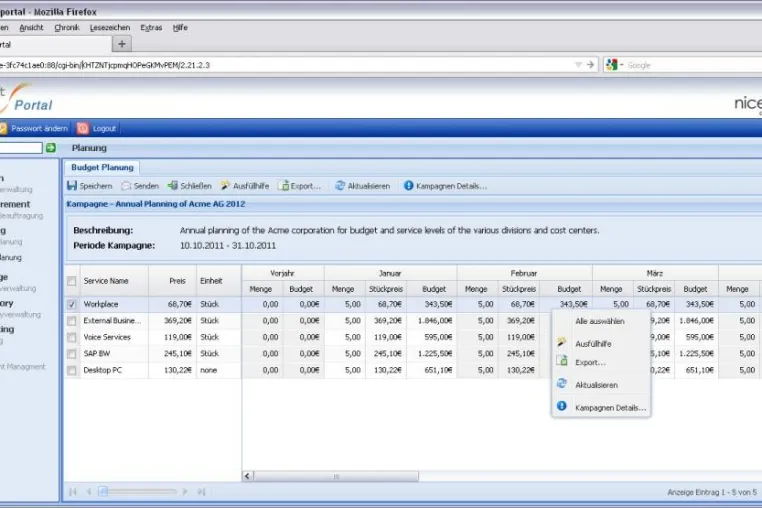
Task: Click the Vorjahr column group header
Action: tap(282, 273)
